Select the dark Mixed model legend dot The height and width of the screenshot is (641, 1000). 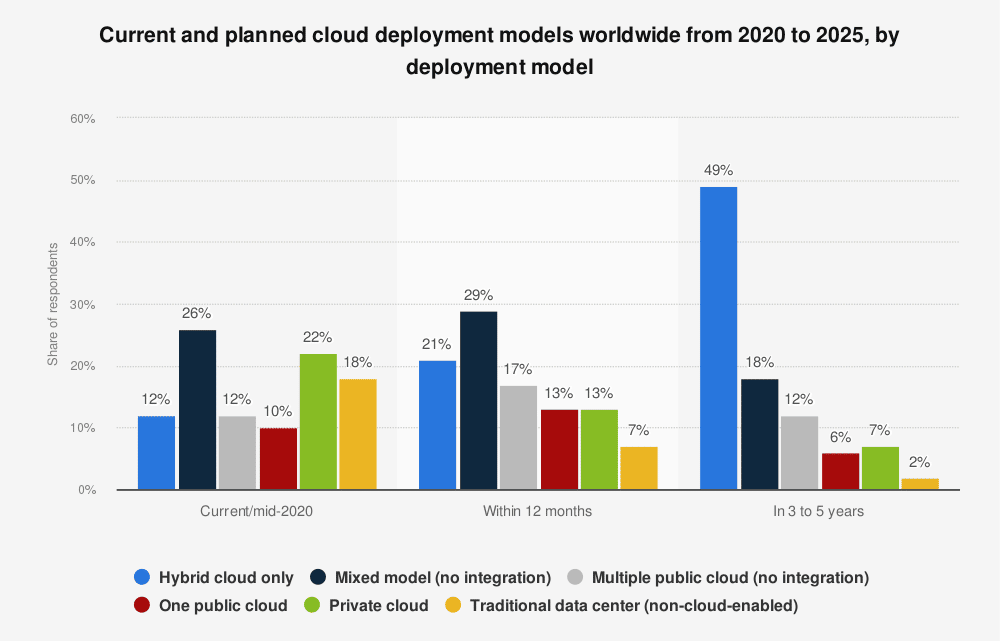tap(318, 577)
